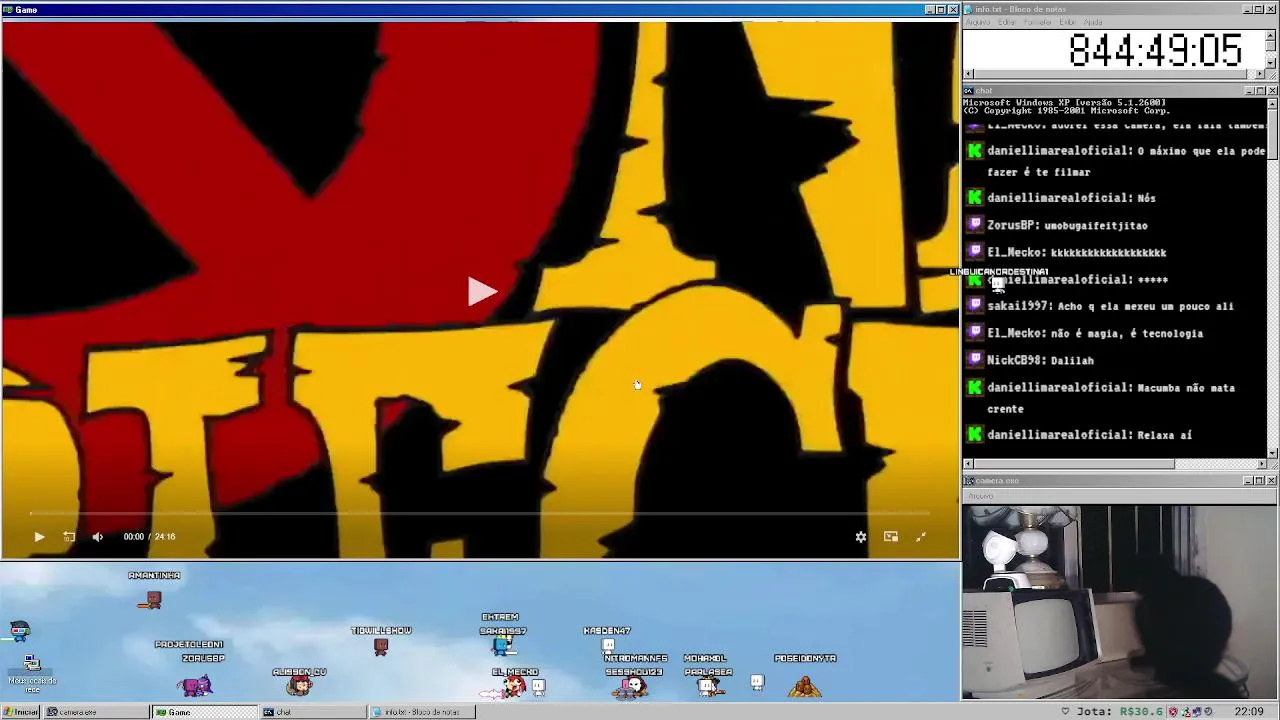Click the notepad horizontal scrollbar right arrow
Image resolution: width=1280 pixels, height=720 pixels.
click(x=1261, y=74)
